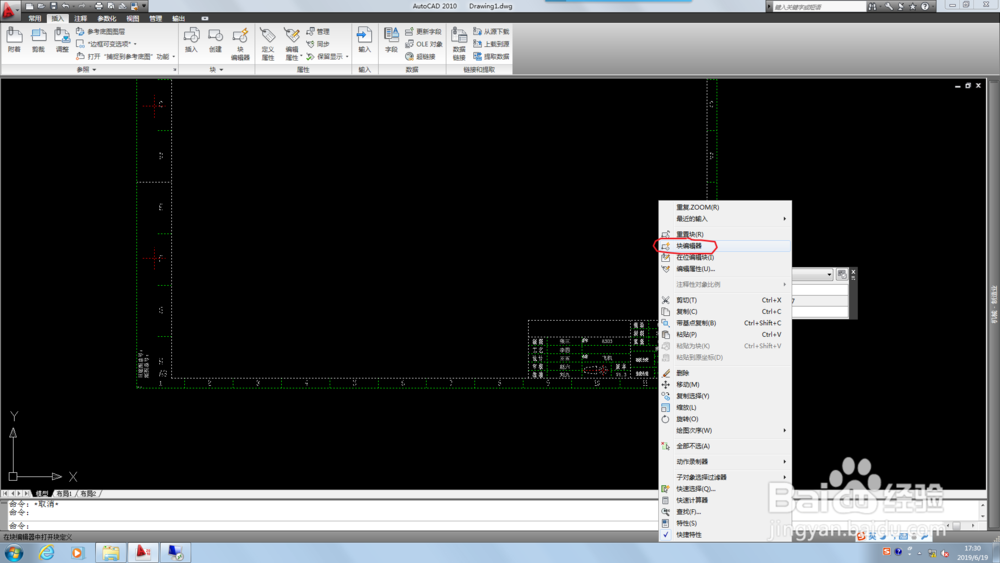Click the 附着 (Attach) ribbon icon
This screenshot has width=1000, height=563.
(x=14, y=40)
